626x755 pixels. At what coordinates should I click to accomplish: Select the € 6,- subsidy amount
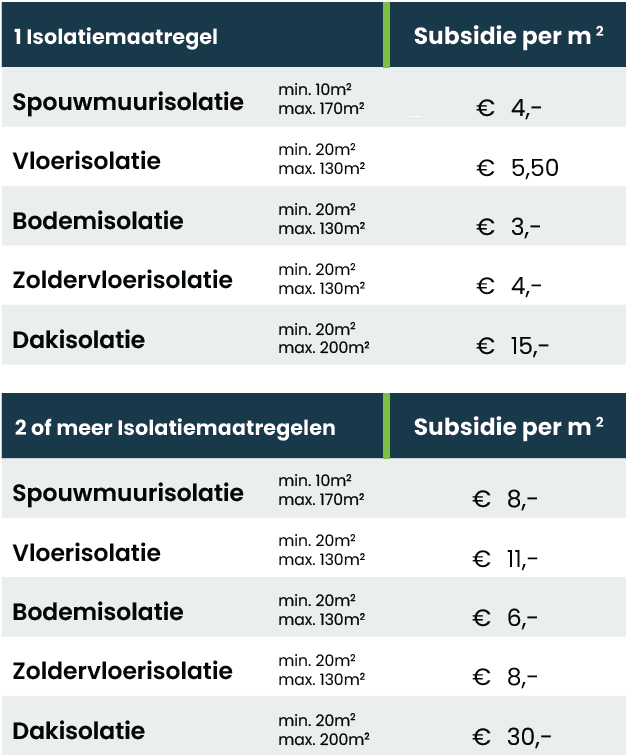506,618
